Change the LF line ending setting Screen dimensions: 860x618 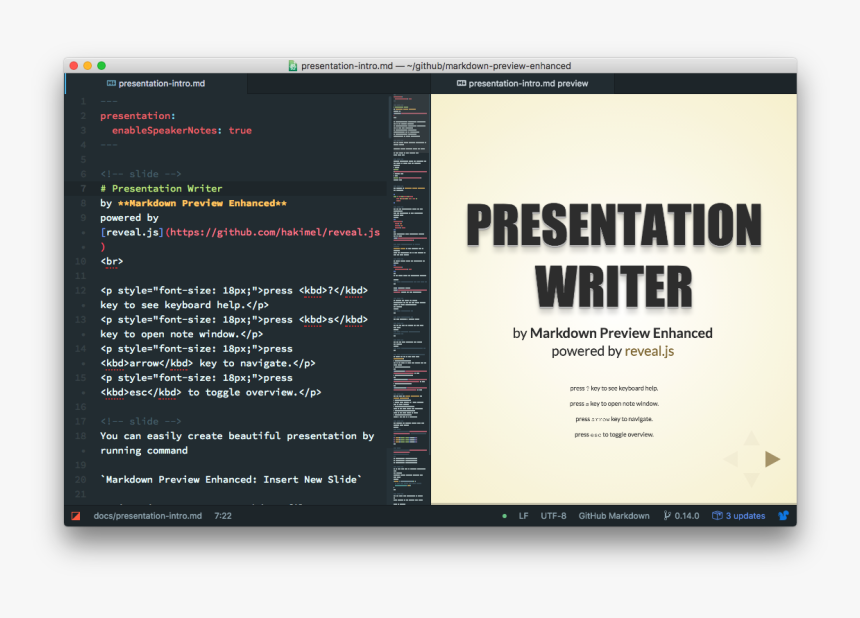pyautogui.click(x=523, y=516)
